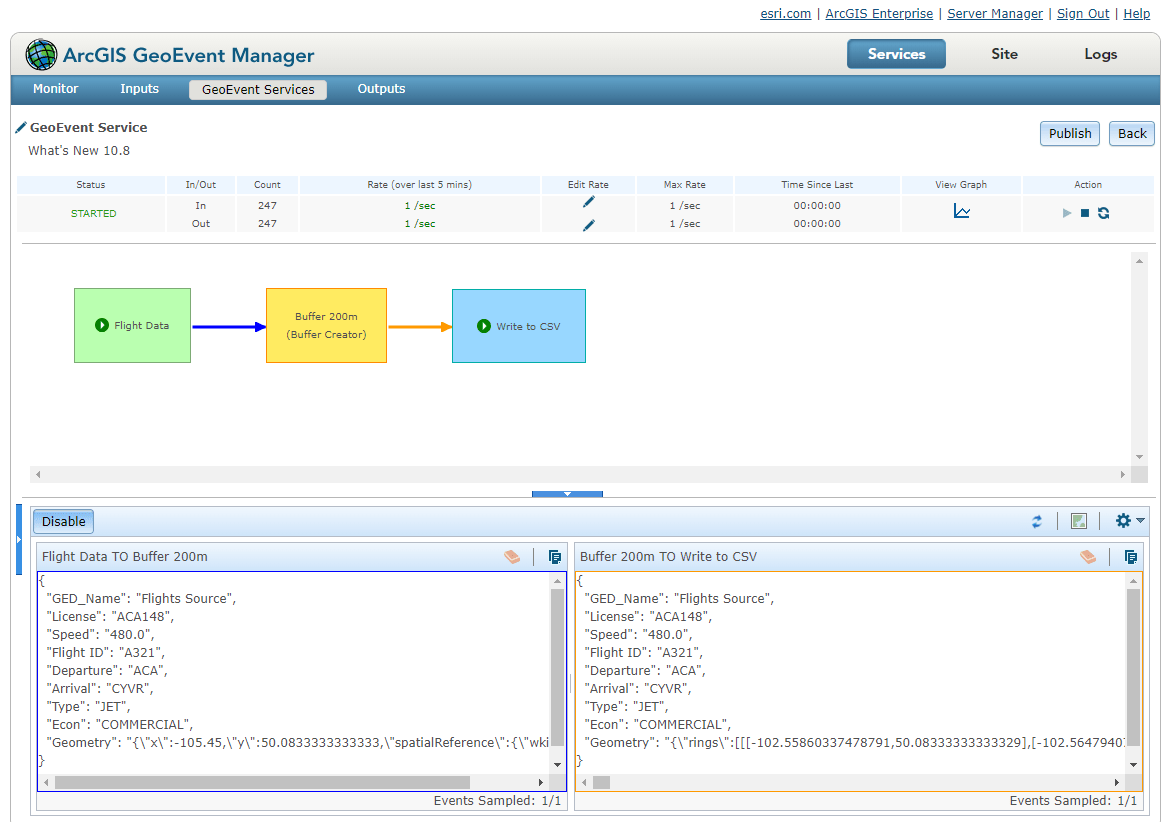Stop the service with the square icon

coord(1085,213)
